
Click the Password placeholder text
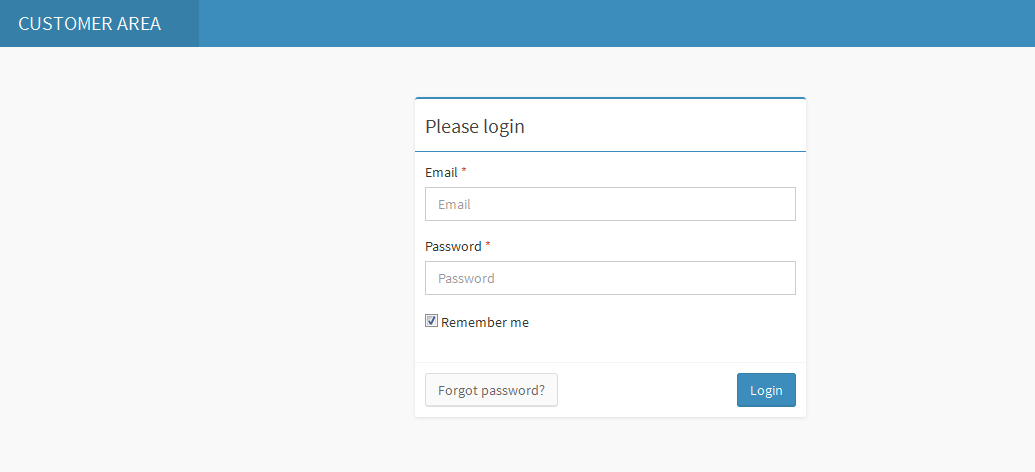466,278
